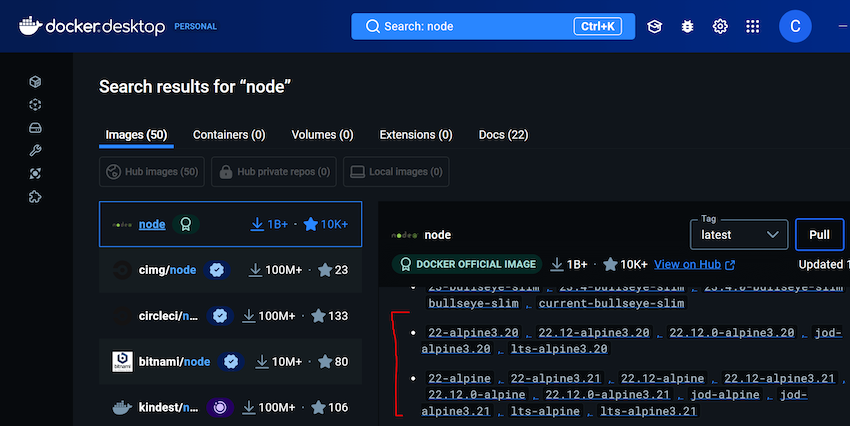Open Settings gear icon
Screen dimensions: 850x426
[720, 26]
